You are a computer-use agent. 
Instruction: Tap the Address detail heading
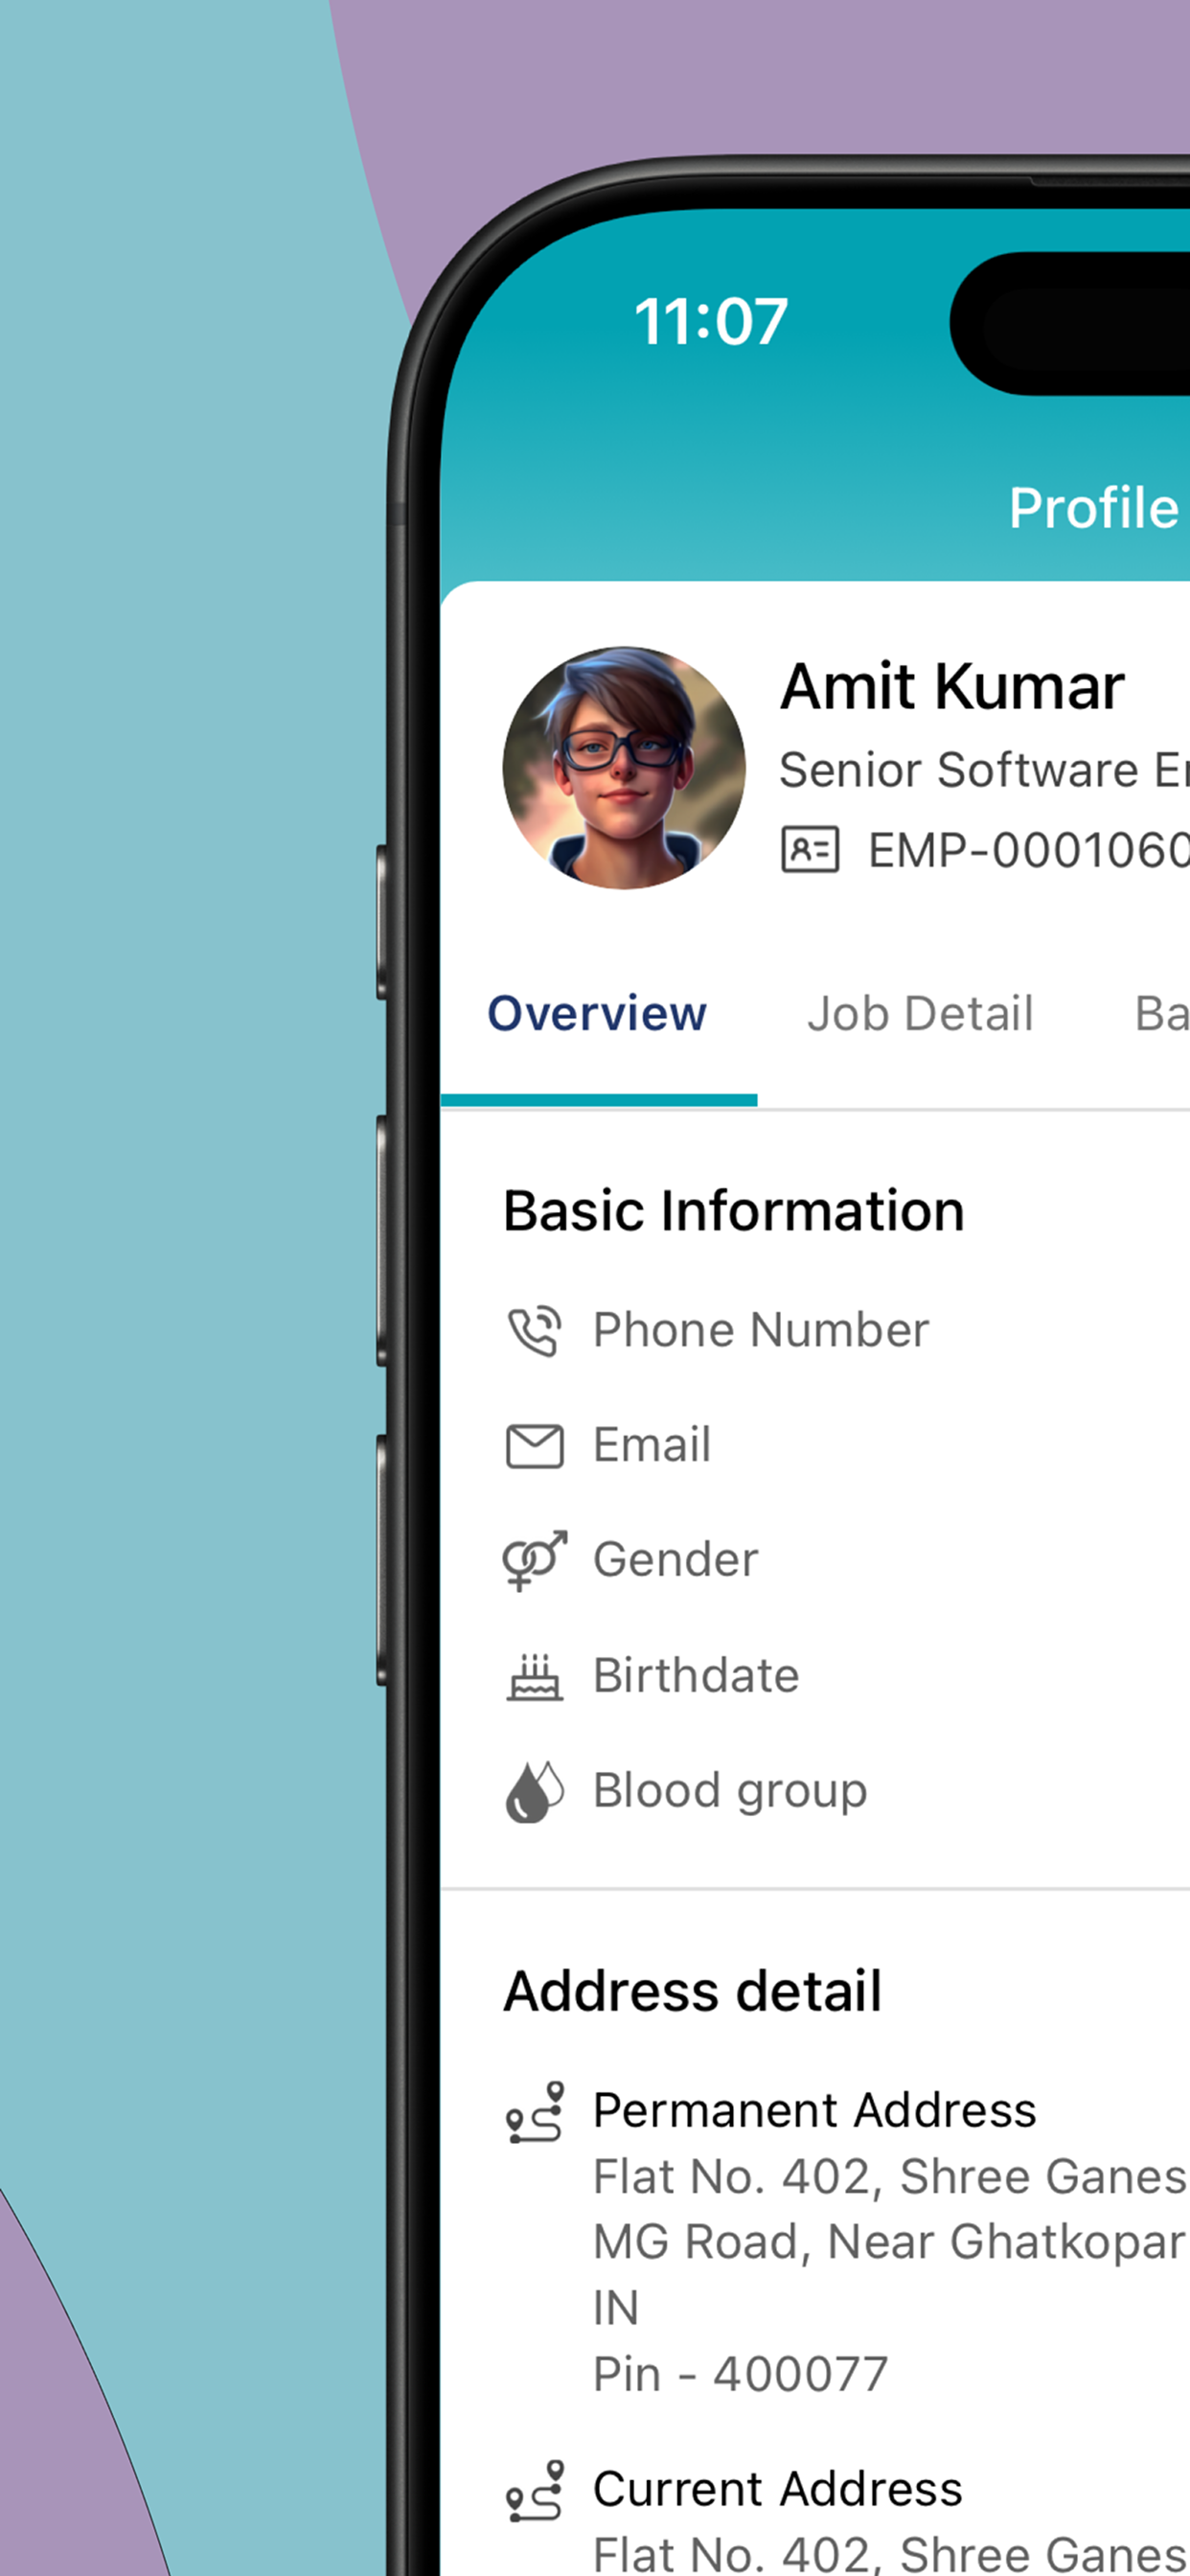coord(693,1991)
